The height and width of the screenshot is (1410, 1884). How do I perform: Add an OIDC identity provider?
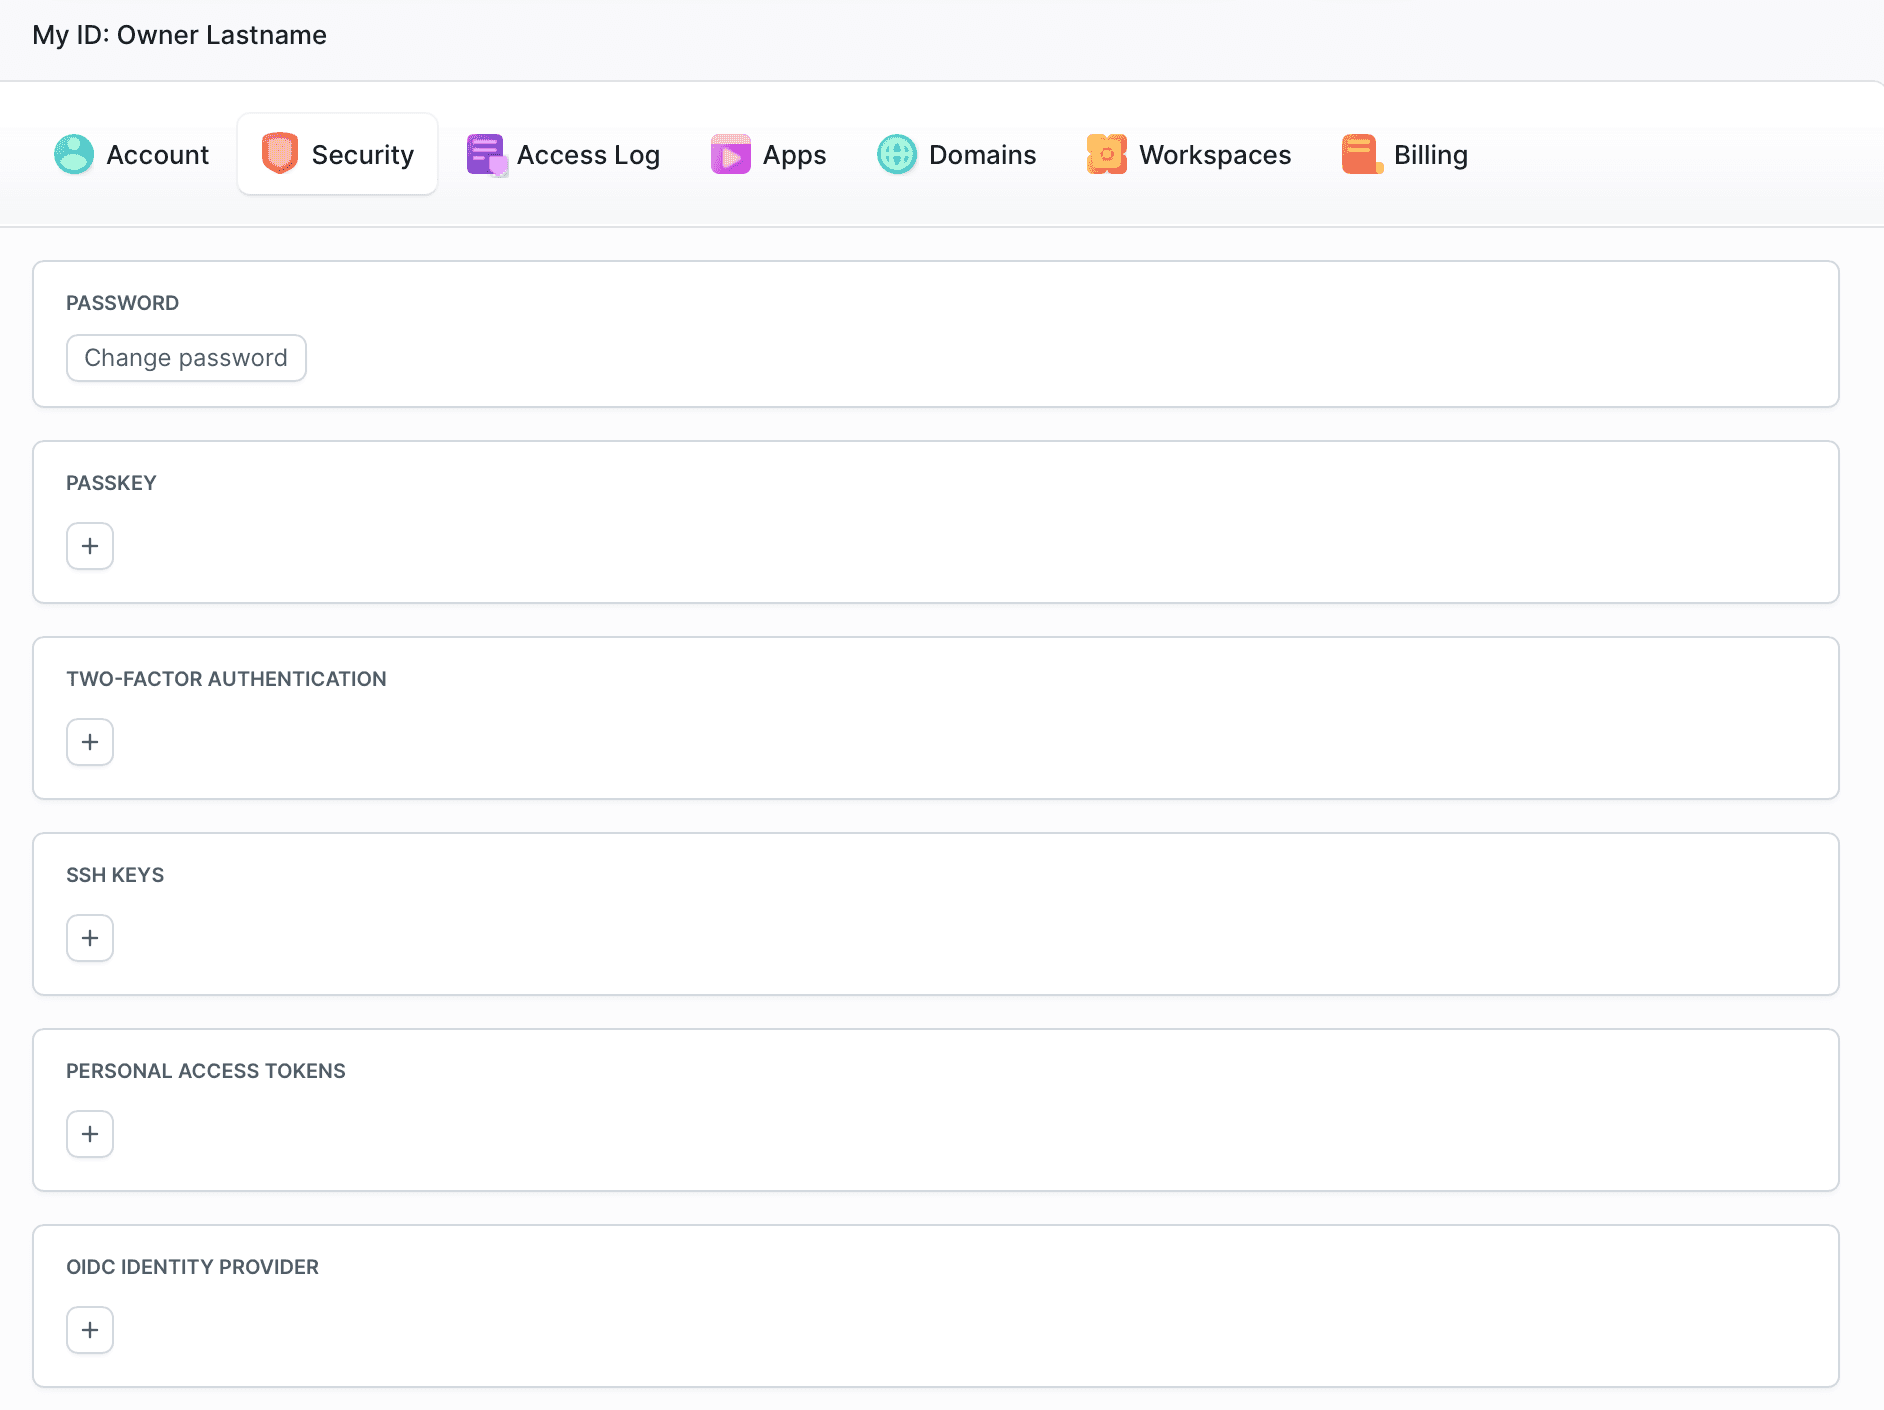coord(90,1330)
